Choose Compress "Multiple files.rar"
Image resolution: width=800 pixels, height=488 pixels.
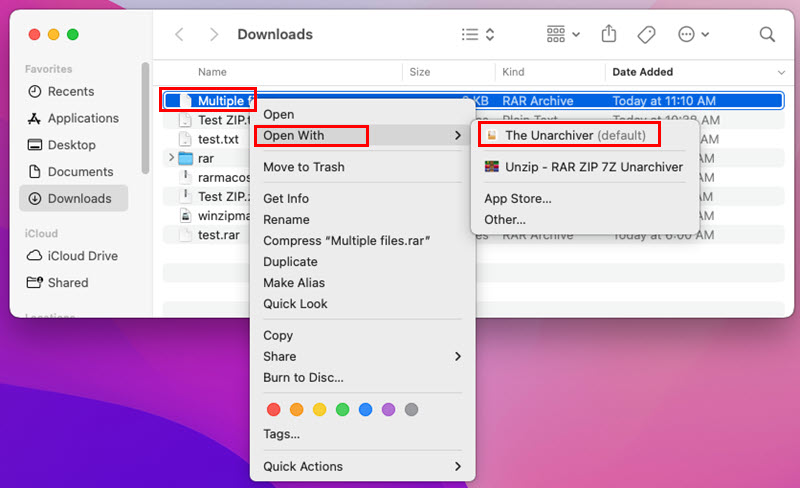[x=346, y=240]
